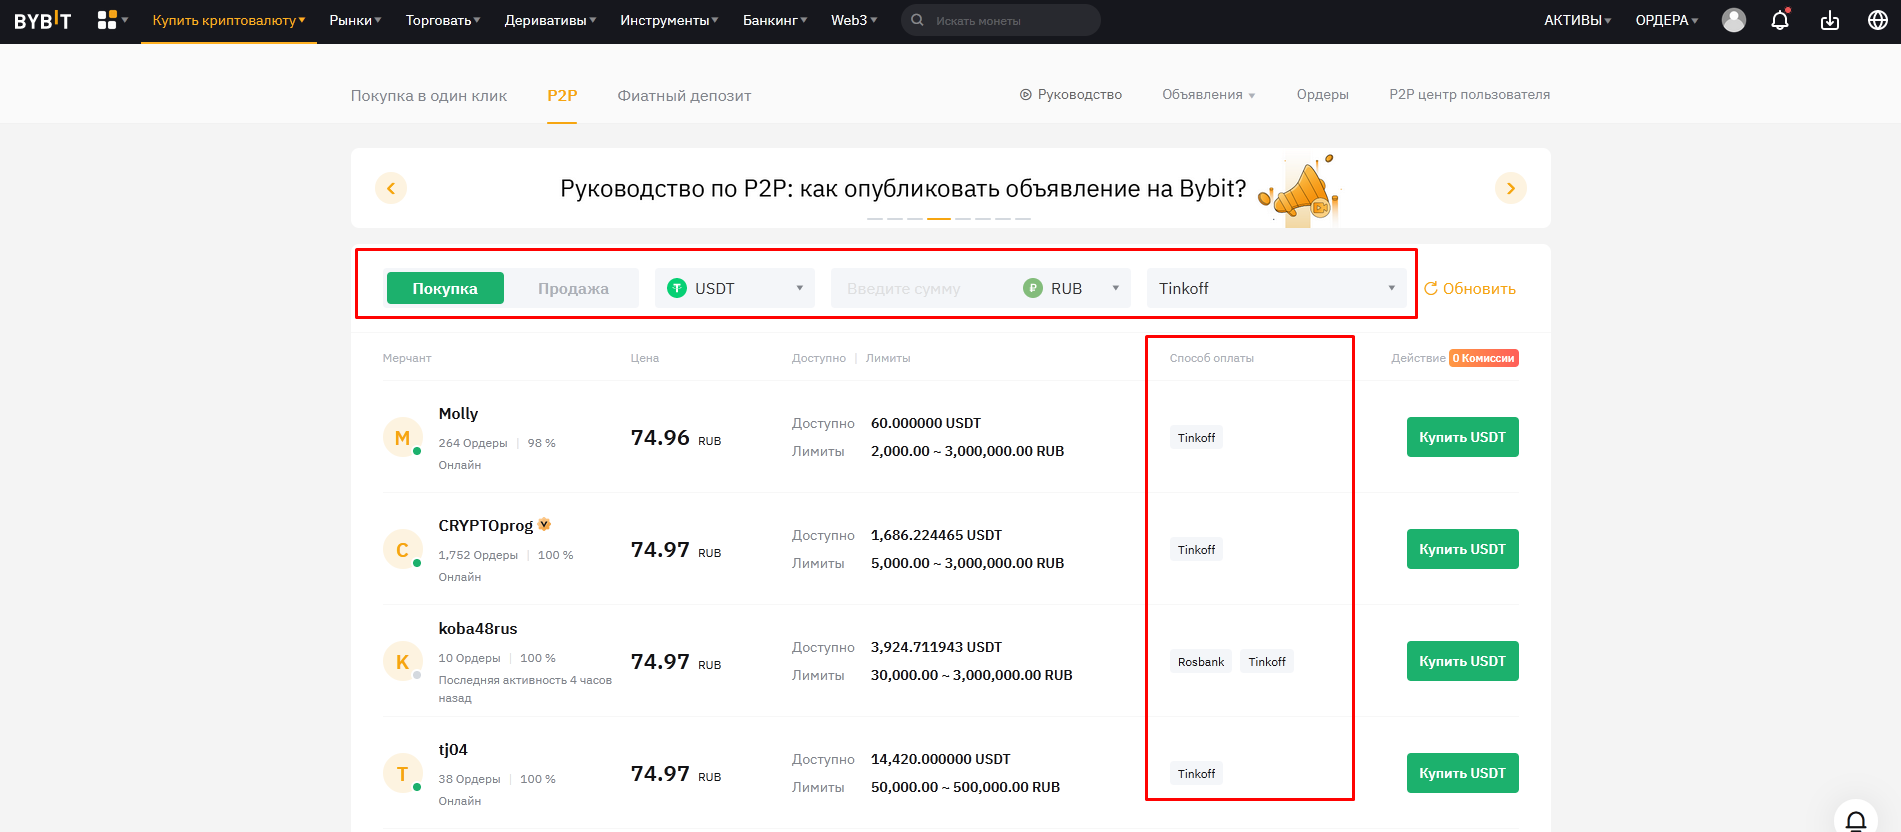The image size is (1901, 832).
Task: Focus the coin search field
Action: pos(1001,20)
